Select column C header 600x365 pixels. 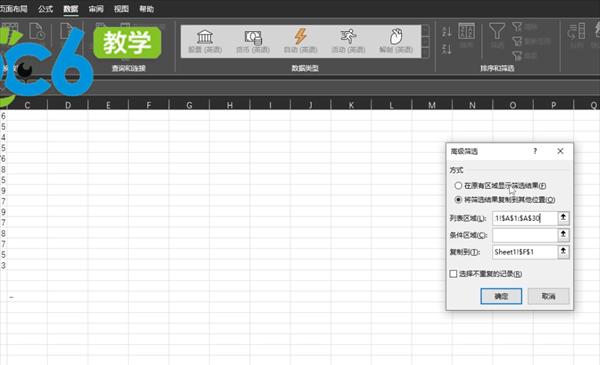tap(27, 105)
